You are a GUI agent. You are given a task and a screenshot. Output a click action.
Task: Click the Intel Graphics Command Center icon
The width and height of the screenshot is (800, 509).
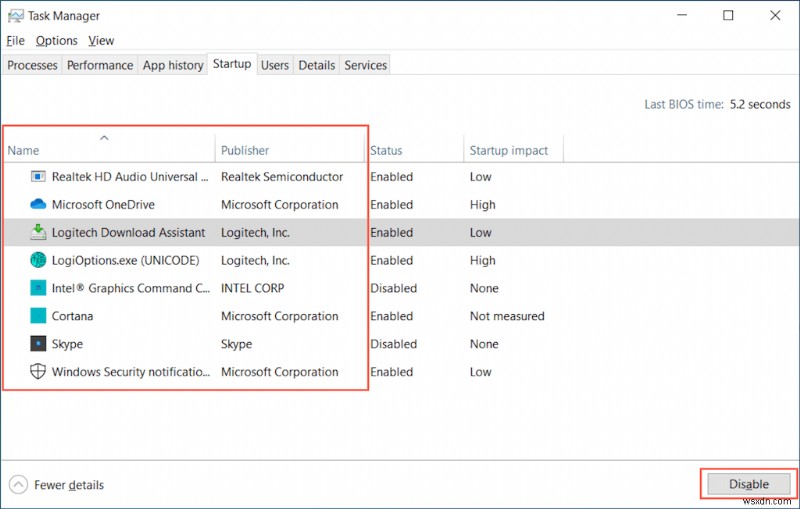coord(38,288)
